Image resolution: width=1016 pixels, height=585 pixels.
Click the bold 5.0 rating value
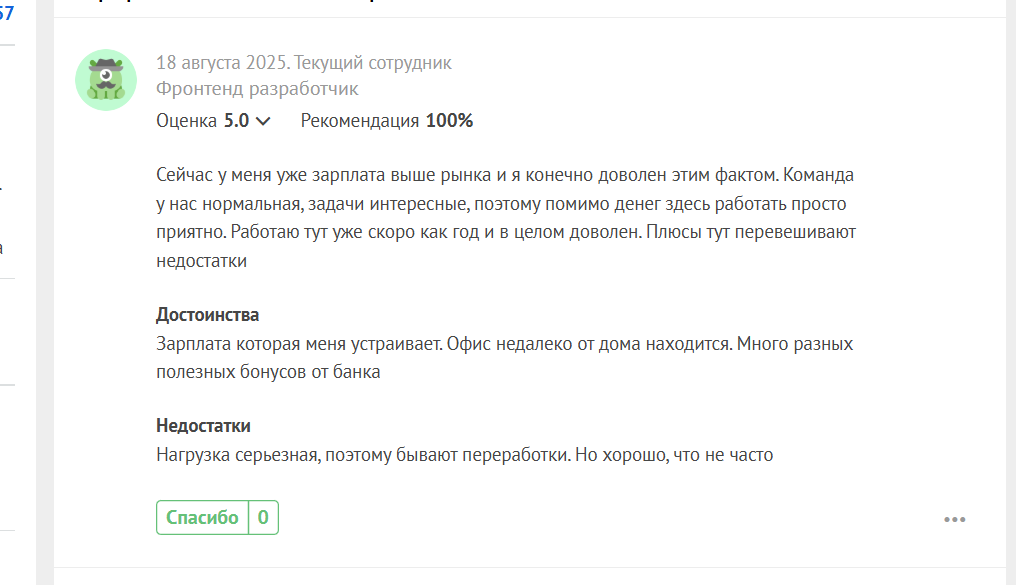(x=237, y=120)
